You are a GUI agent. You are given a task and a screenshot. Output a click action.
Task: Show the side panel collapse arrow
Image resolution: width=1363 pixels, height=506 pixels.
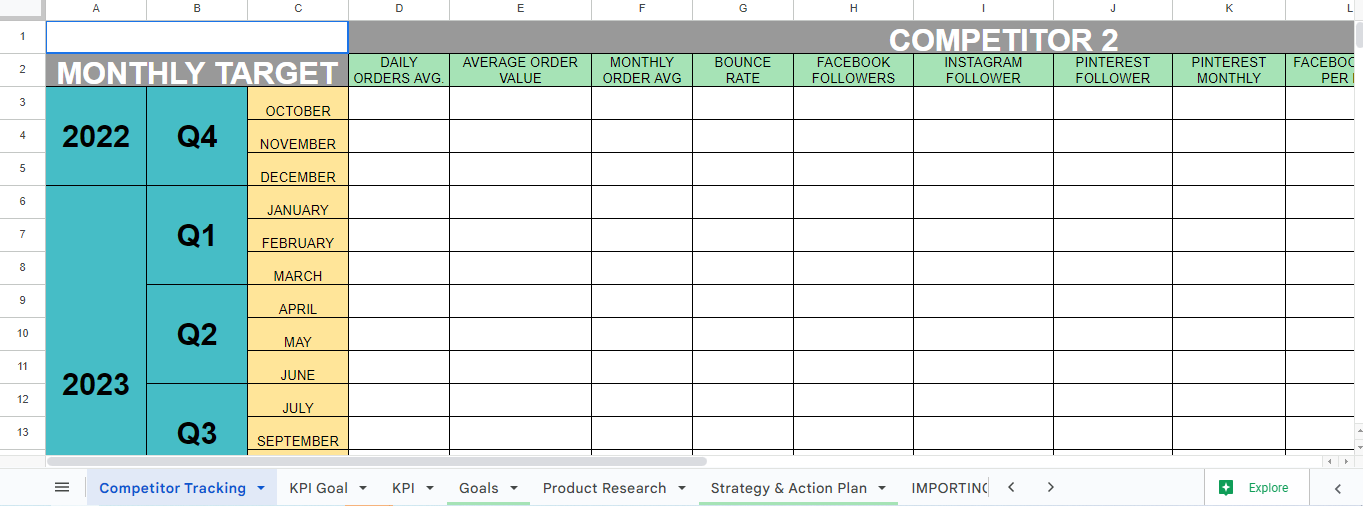tap(1338, 488)
